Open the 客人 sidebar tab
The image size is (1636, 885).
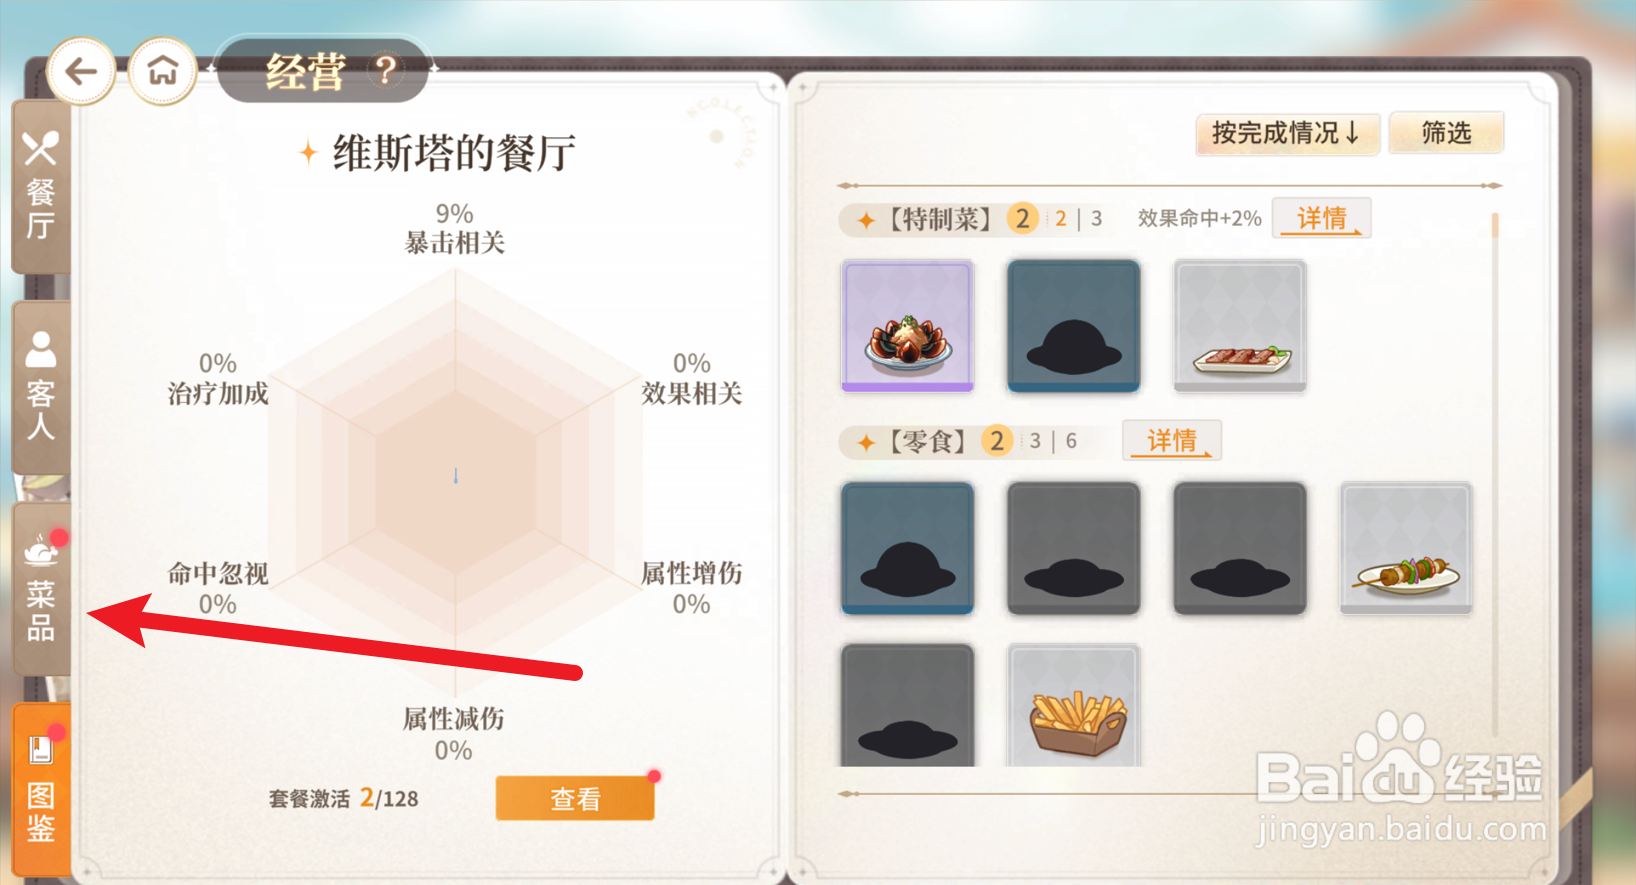tap(41, 388)
